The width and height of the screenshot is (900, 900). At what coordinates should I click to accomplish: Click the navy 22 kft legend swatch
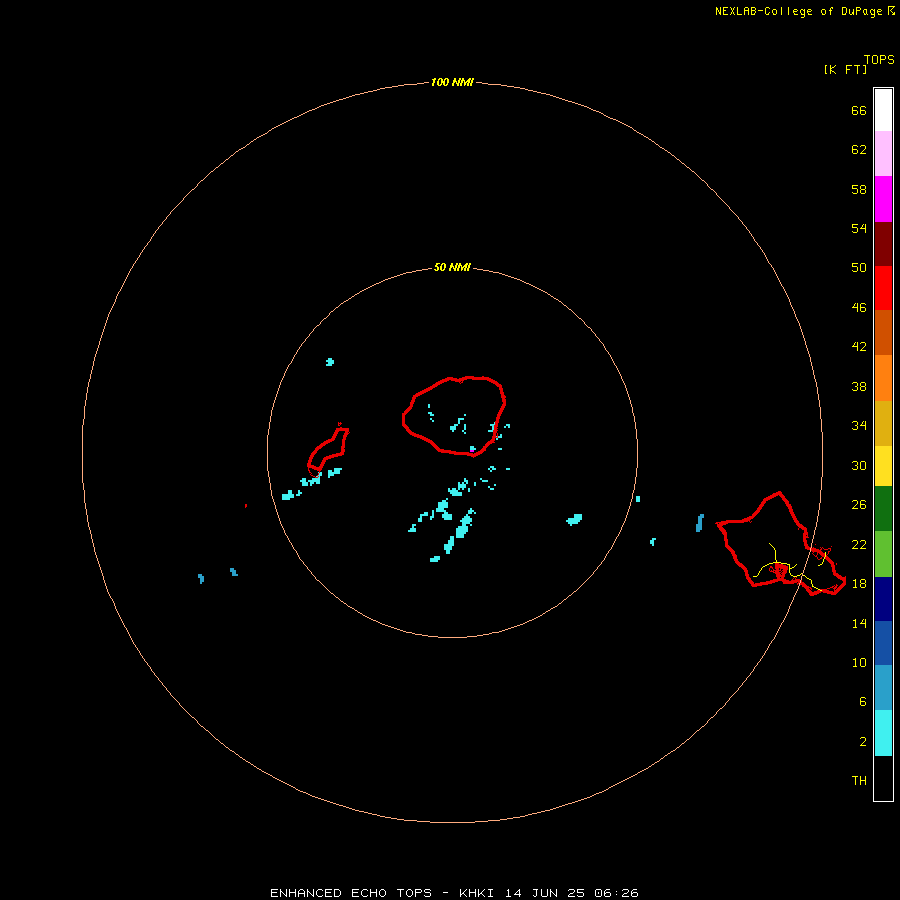pyautogui.click(x=883, y=599)
